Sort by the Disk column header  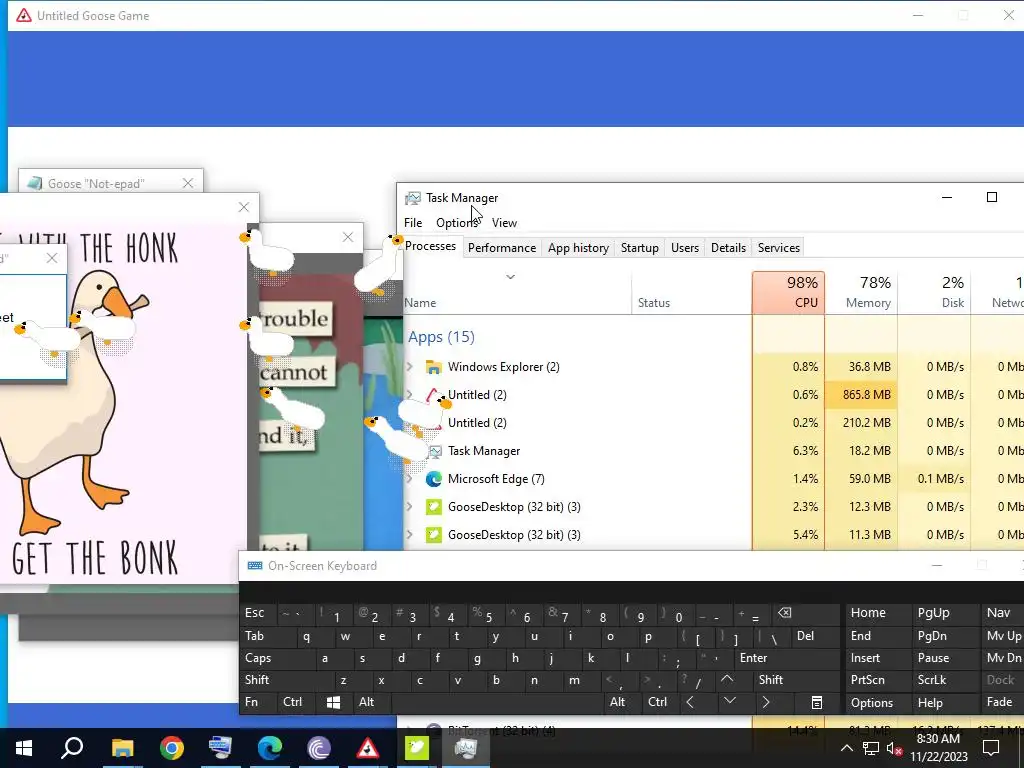[935, 292]
